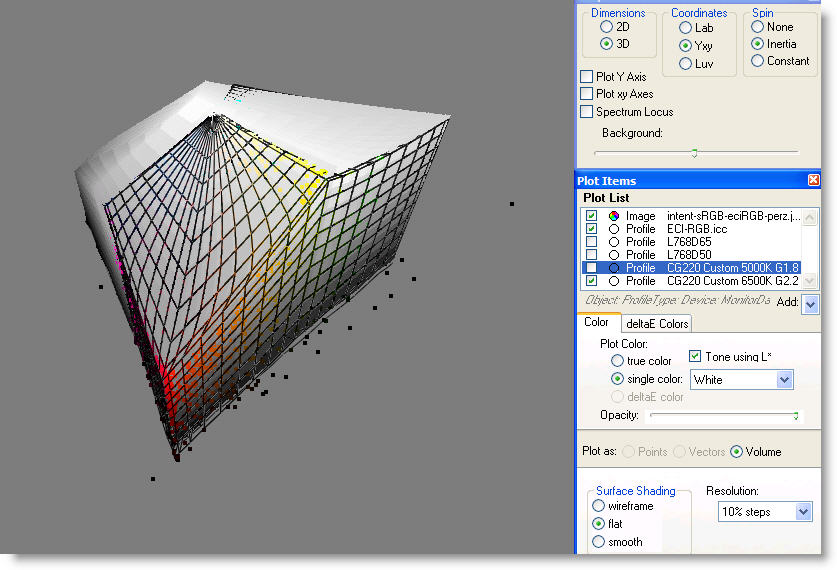
Task: Set Spin to Constant
Action: pyautogui.click(x=758, y=61)
